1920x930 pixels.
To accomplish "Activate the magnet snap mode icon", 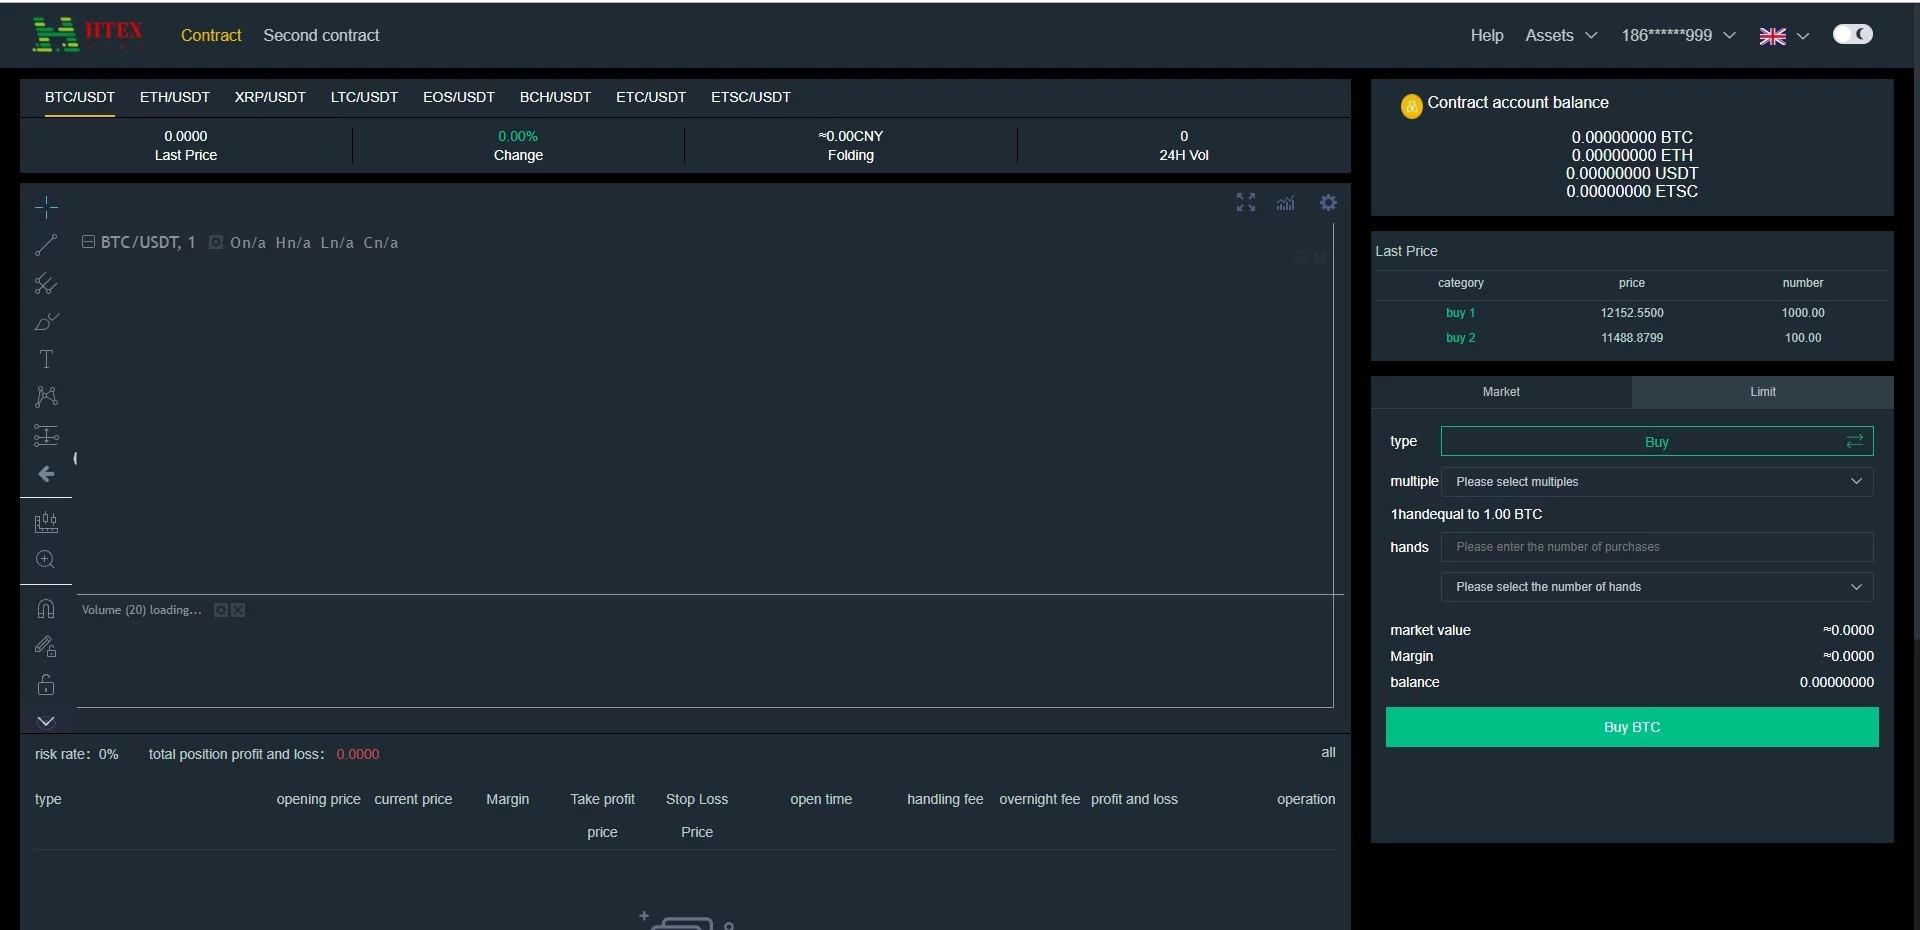I will pyautogui.click(x=46, y=609).
